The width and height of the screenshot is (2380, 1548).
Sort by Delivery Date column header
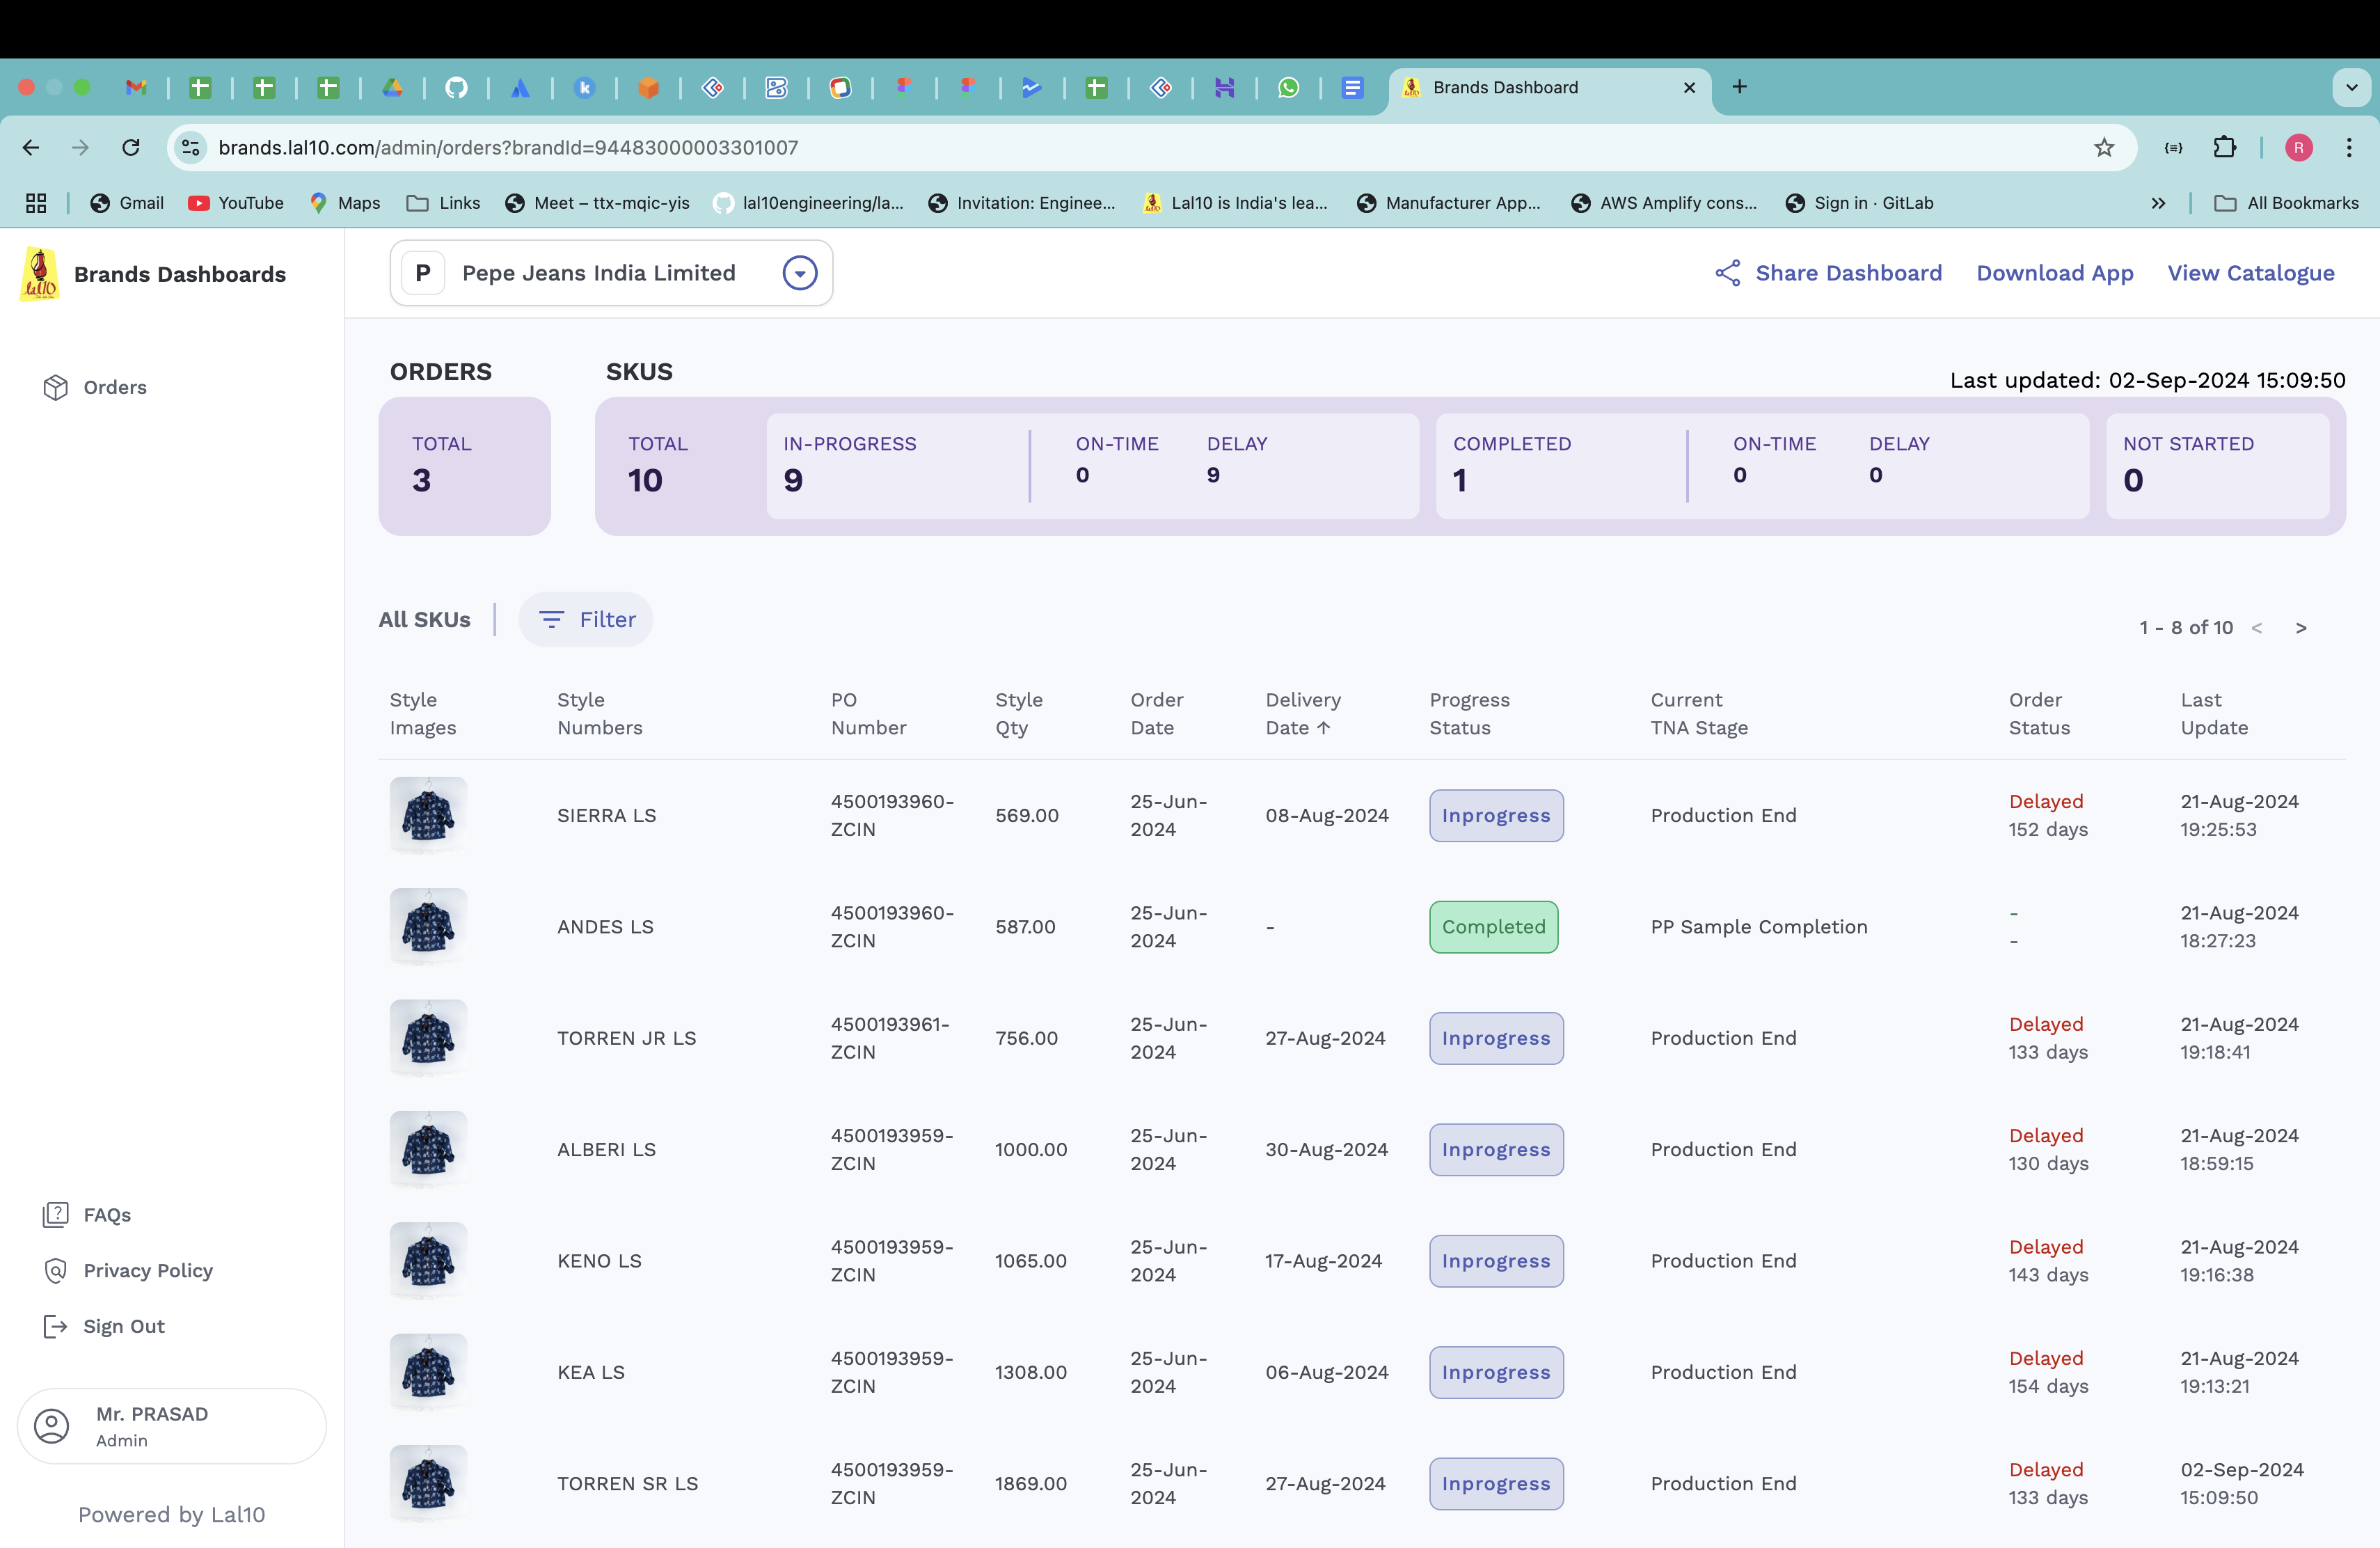coord(1303,714)
